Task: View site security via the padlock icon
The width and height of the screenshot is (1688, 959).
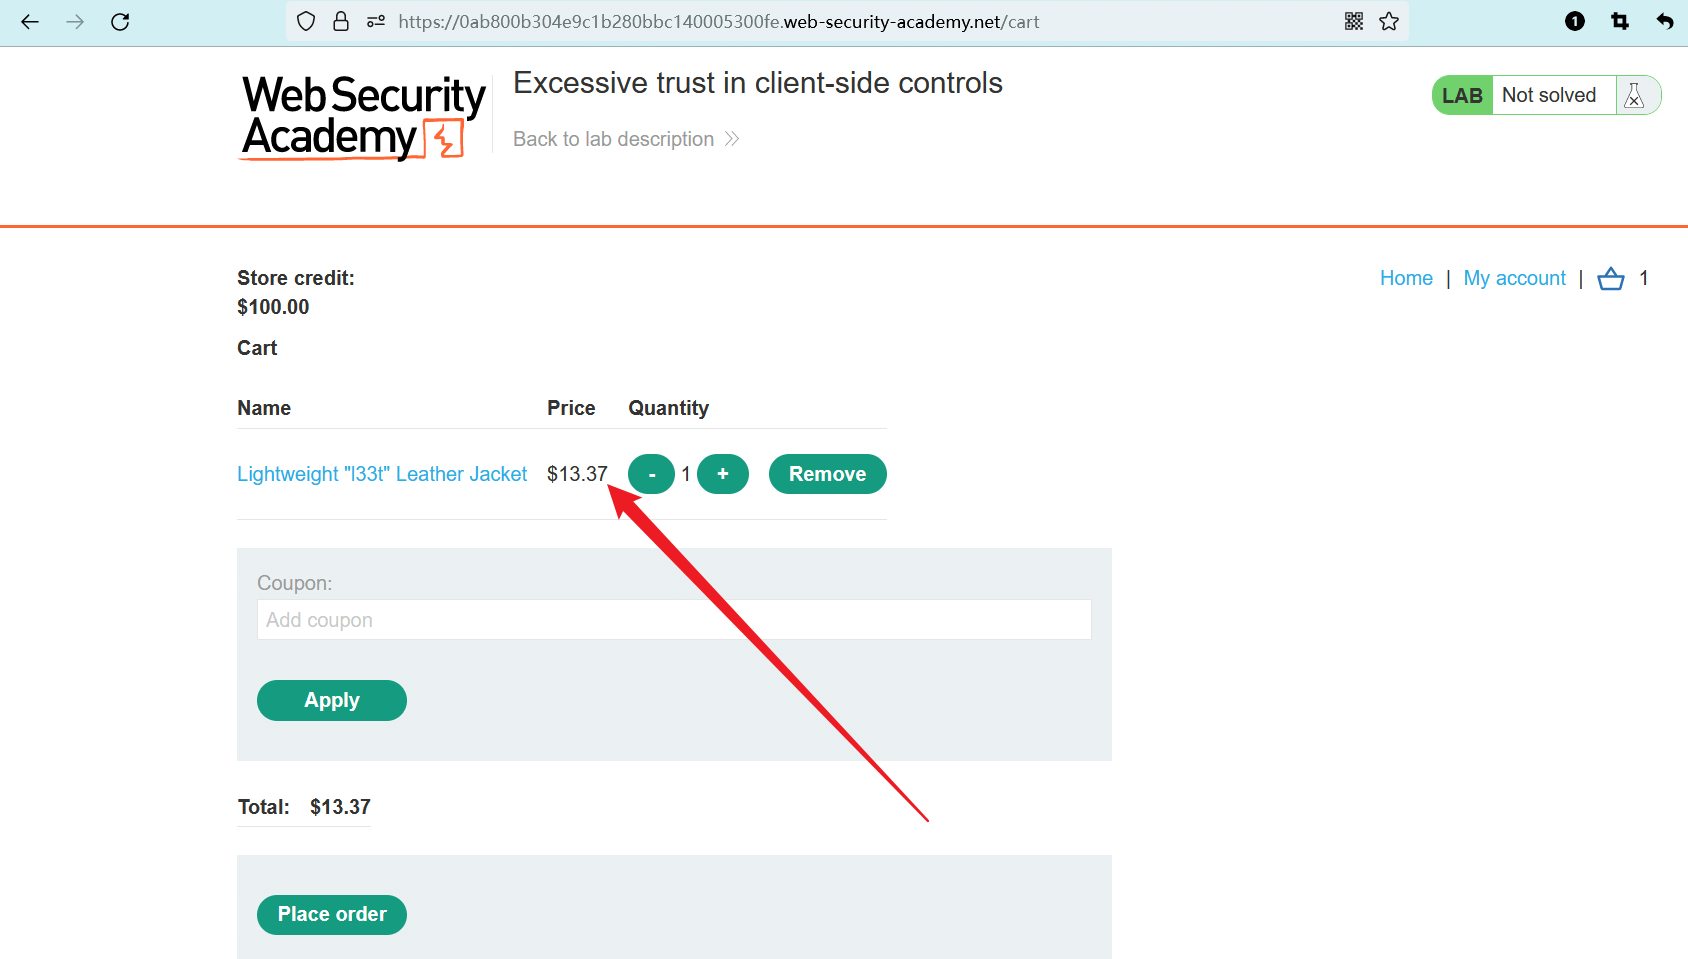Action: click(341, 21)
